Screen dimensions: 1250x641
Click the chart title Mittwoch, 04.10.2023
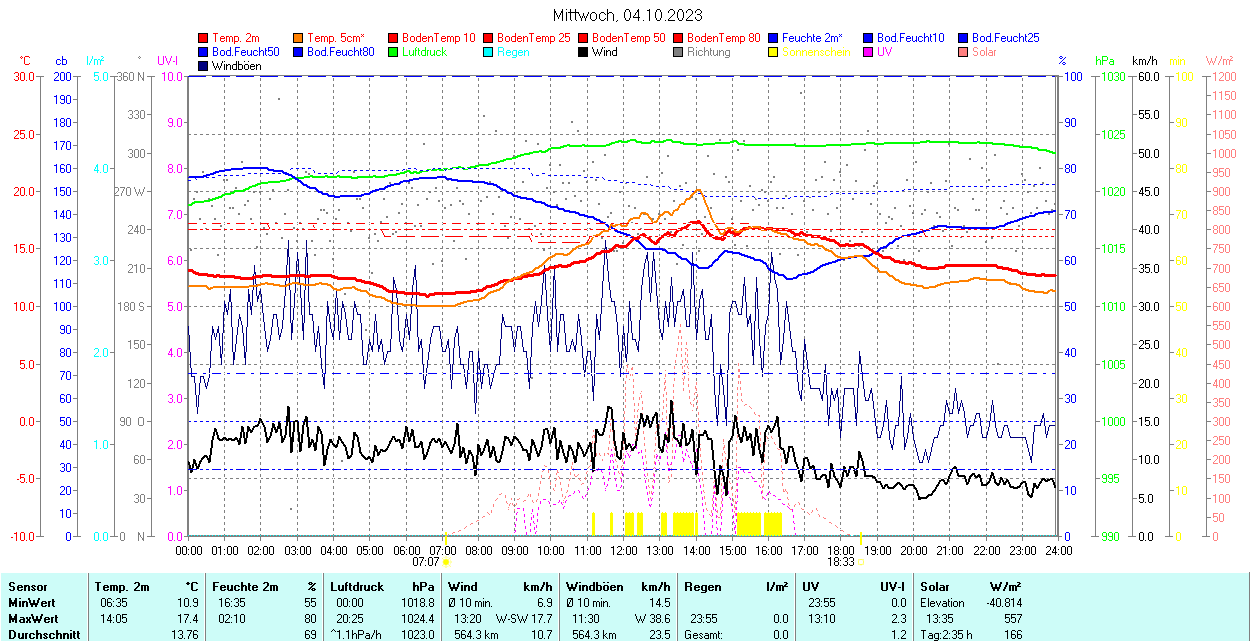coord(627,15)
